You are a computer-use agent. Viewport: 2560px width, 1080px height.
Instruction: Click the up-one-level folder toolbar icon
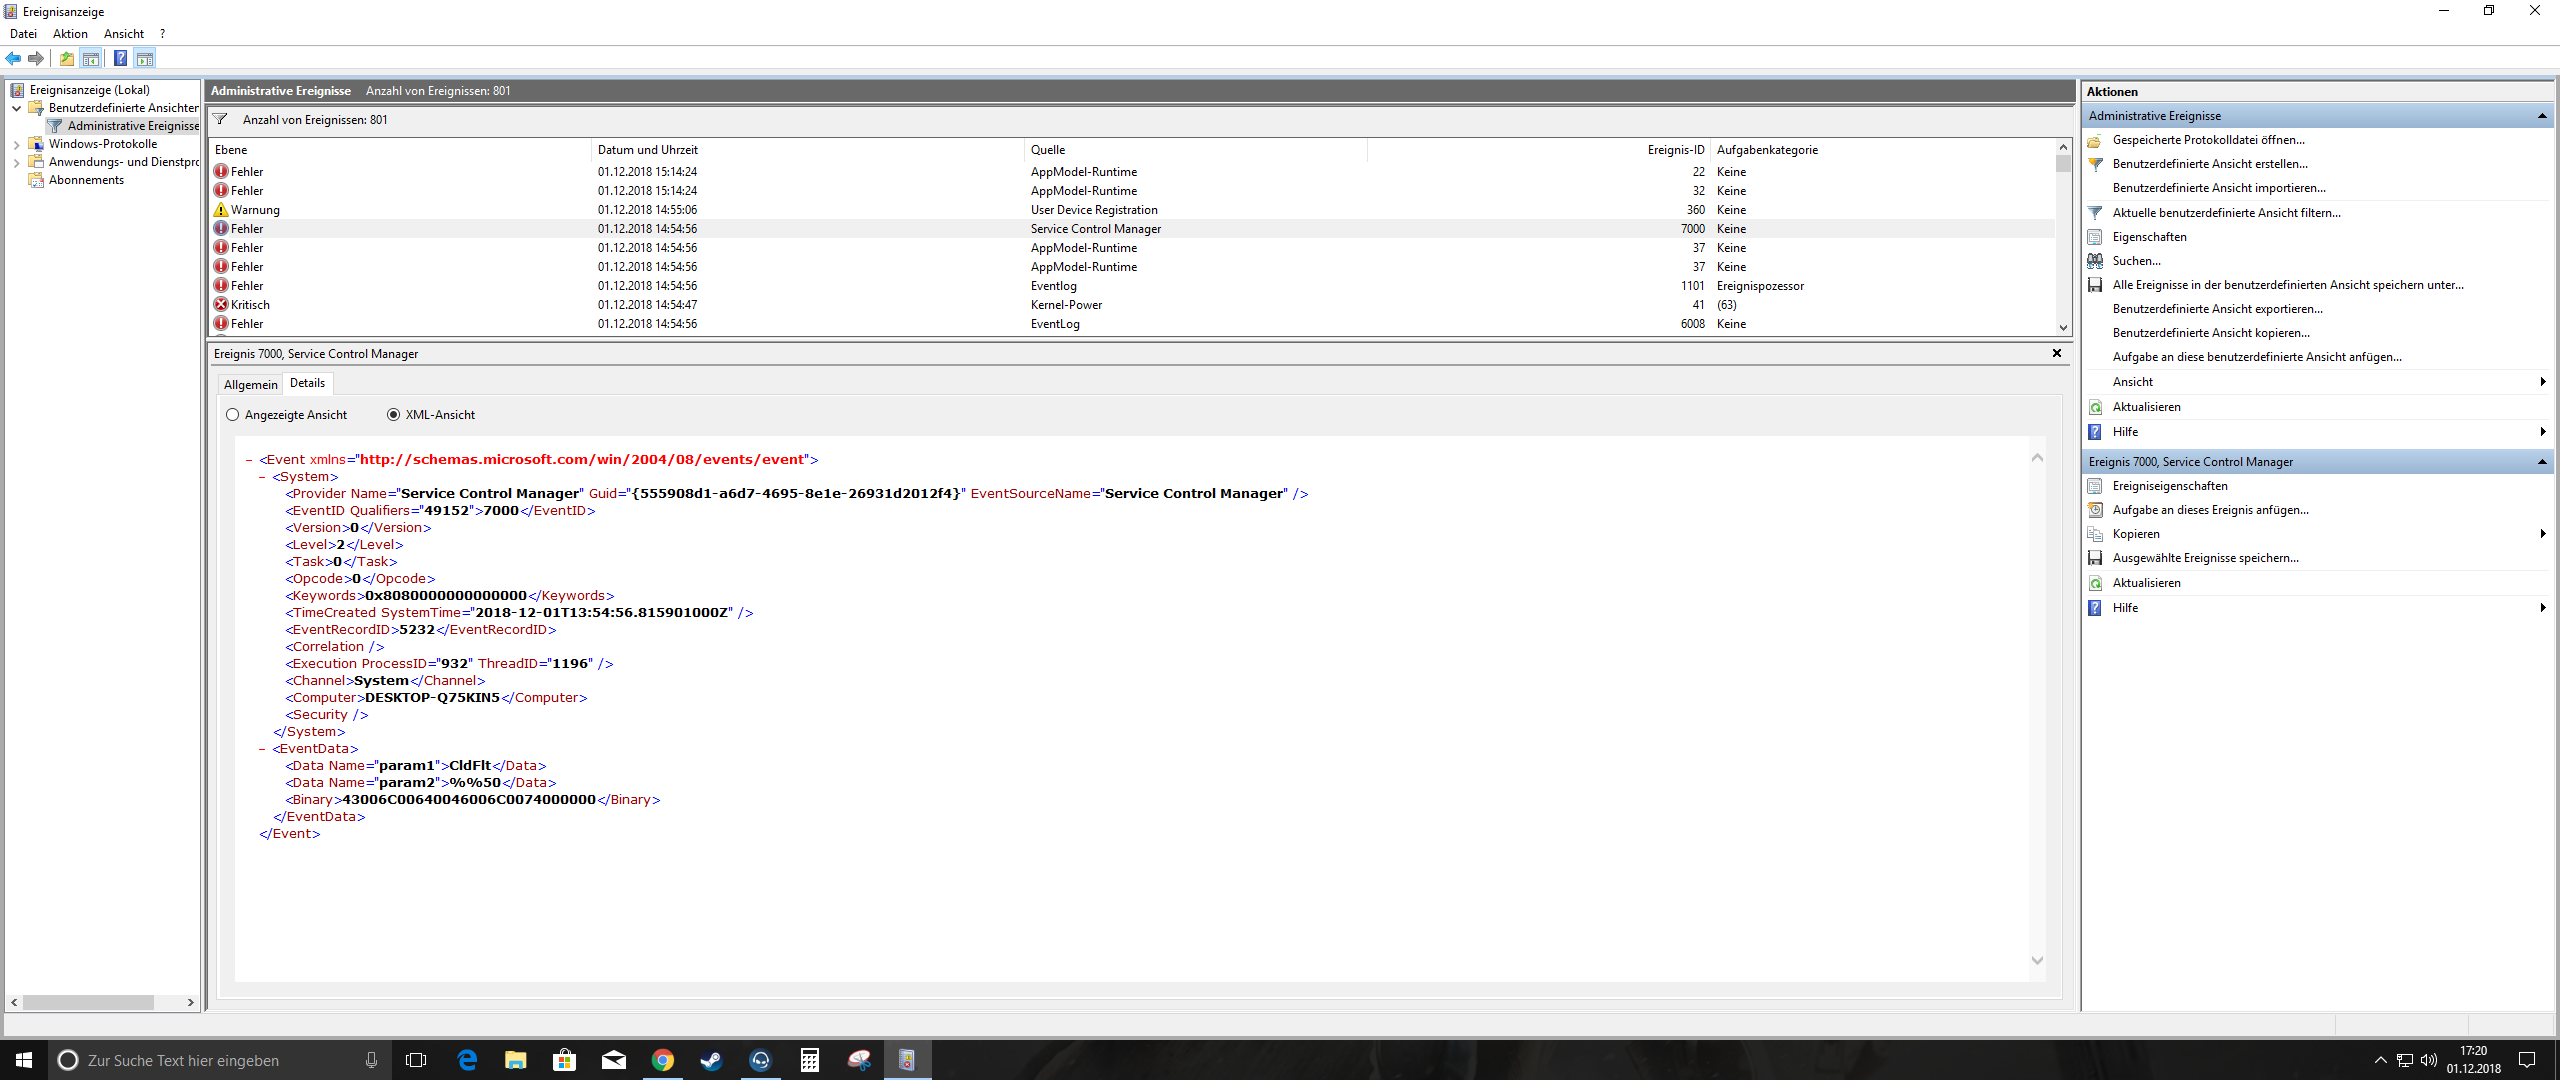[x=66, y=59]
